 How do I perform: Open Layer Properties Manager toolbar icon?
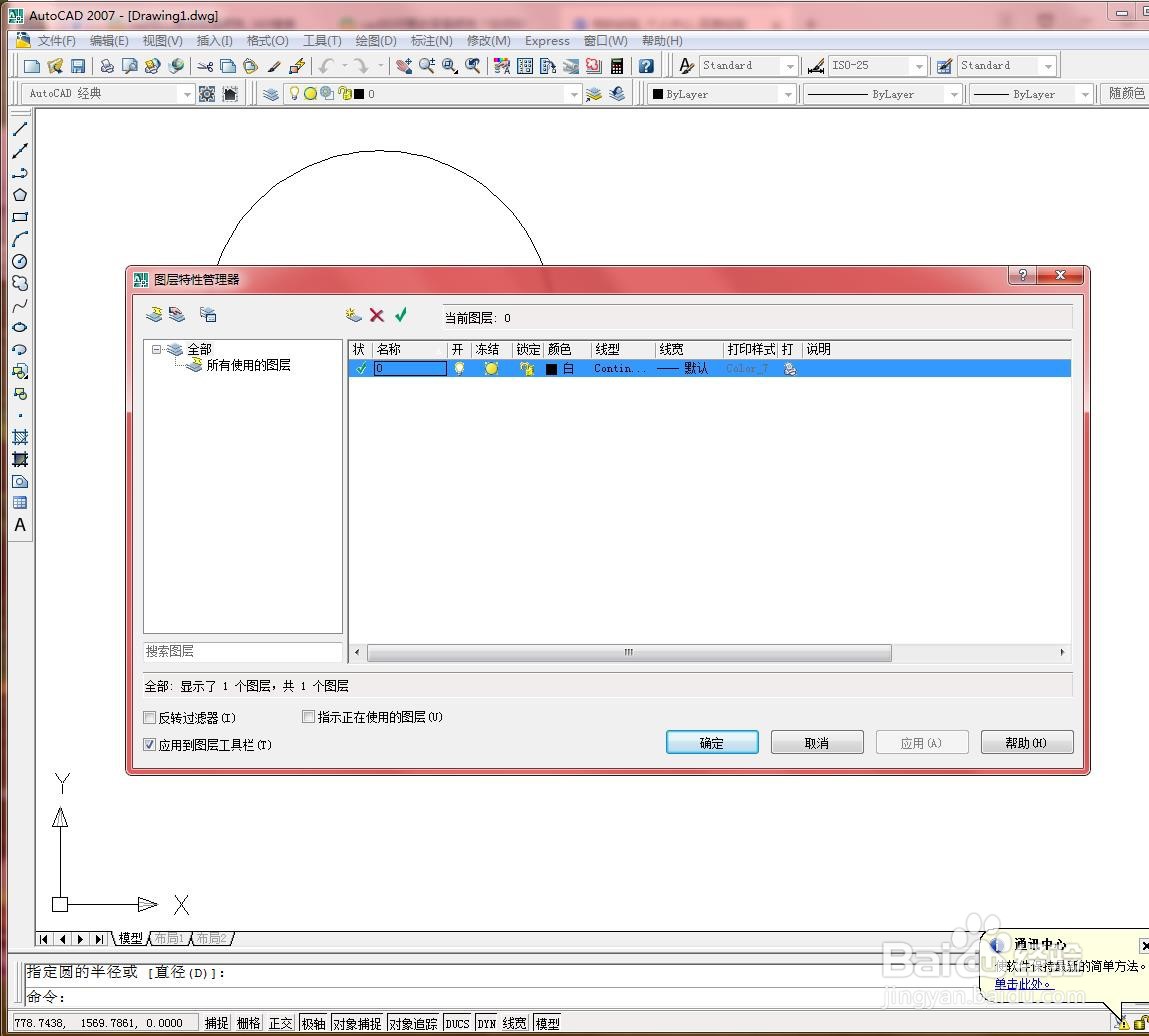point(271,94)
